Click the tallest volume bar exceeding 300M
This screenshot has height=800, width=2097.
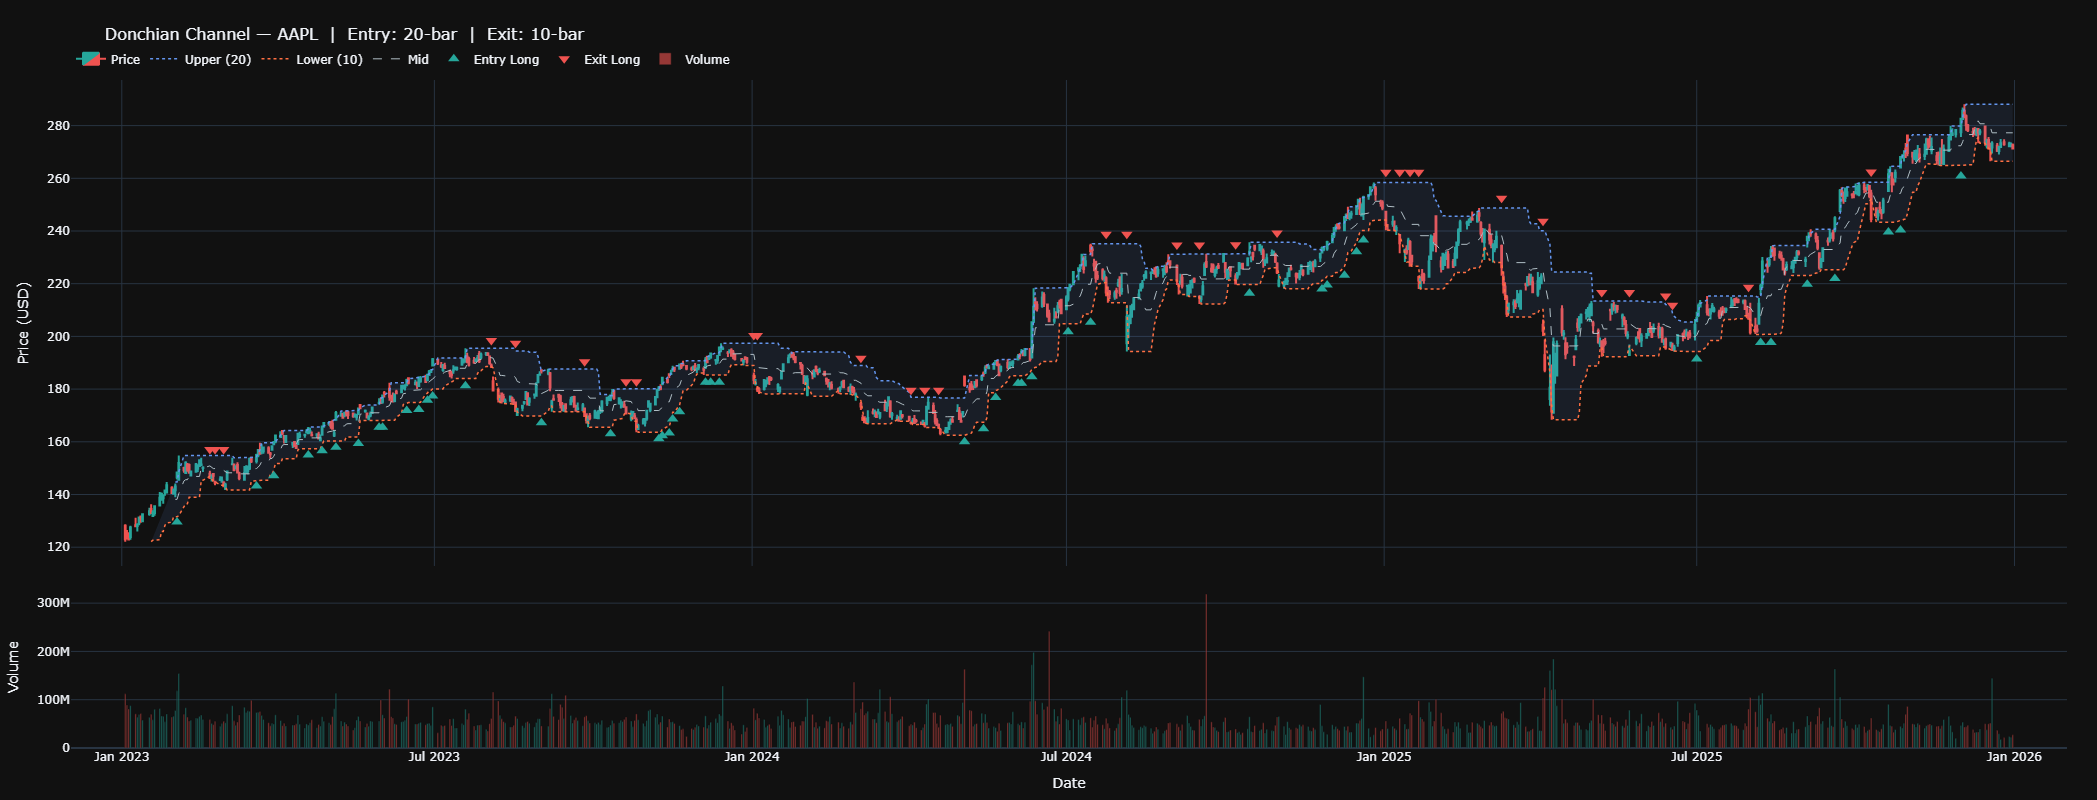coord(1206,671)
